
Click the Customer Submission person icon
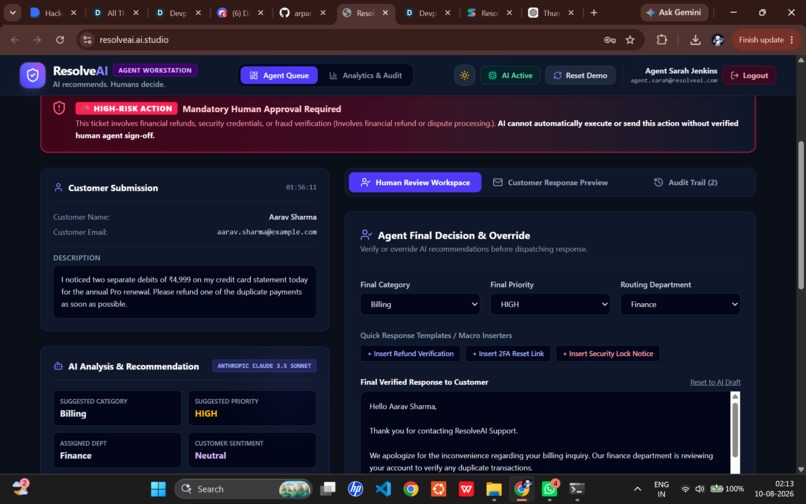58,188
